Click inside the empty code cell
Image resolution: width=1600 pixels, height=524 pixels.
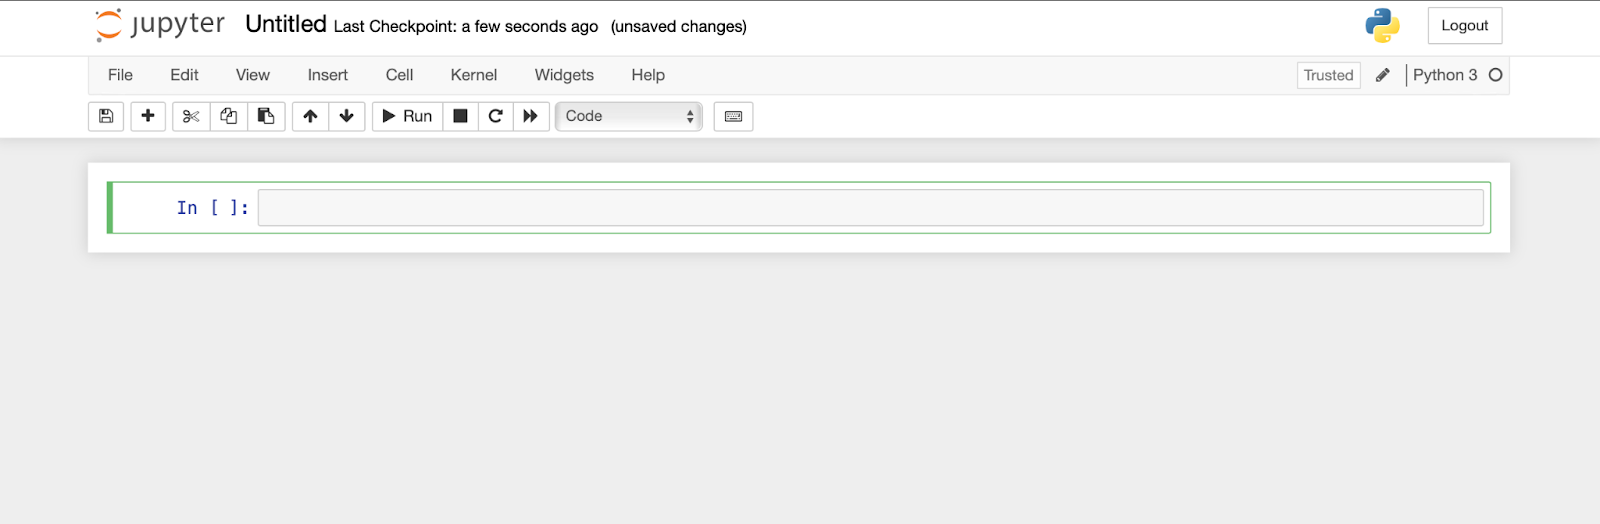tap(870, 208)
